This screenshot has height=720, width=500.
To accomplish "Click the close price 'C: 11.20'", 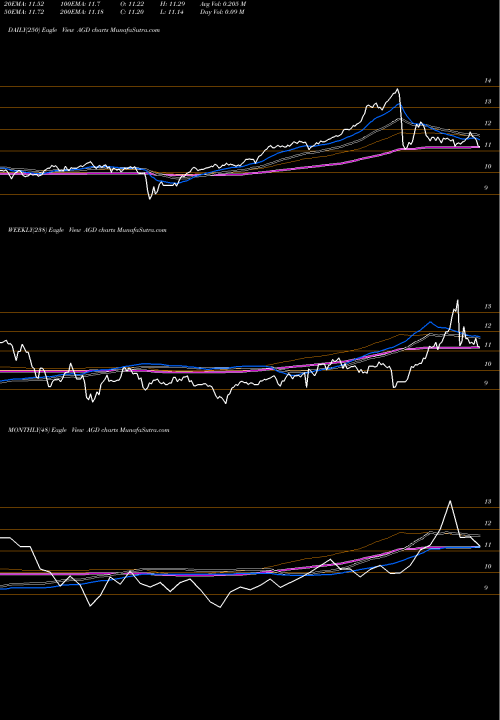I will click(132, 12).
